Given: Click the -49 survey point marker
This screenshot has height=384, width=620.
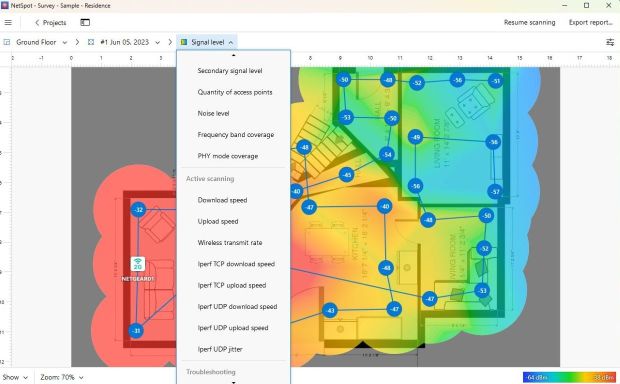Looking at the screenshot, I should (x=416, y=137).
